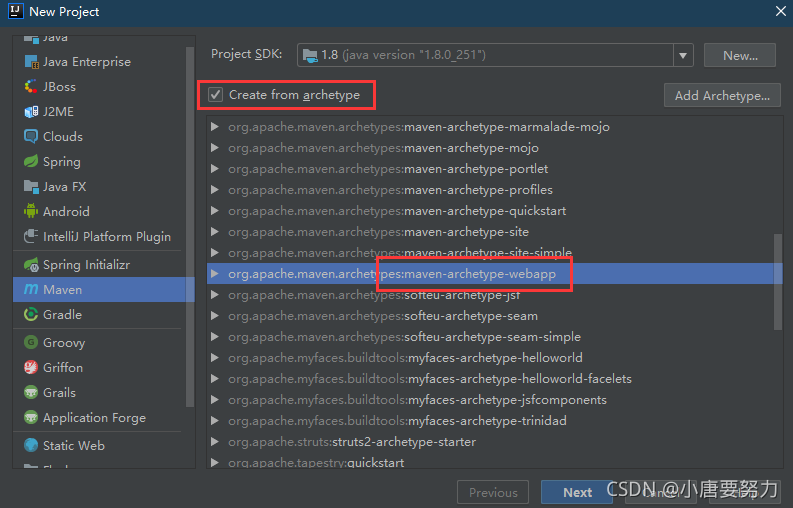
Task: Expand maven-archetype-portlet tree arrow
Action: 215,168
